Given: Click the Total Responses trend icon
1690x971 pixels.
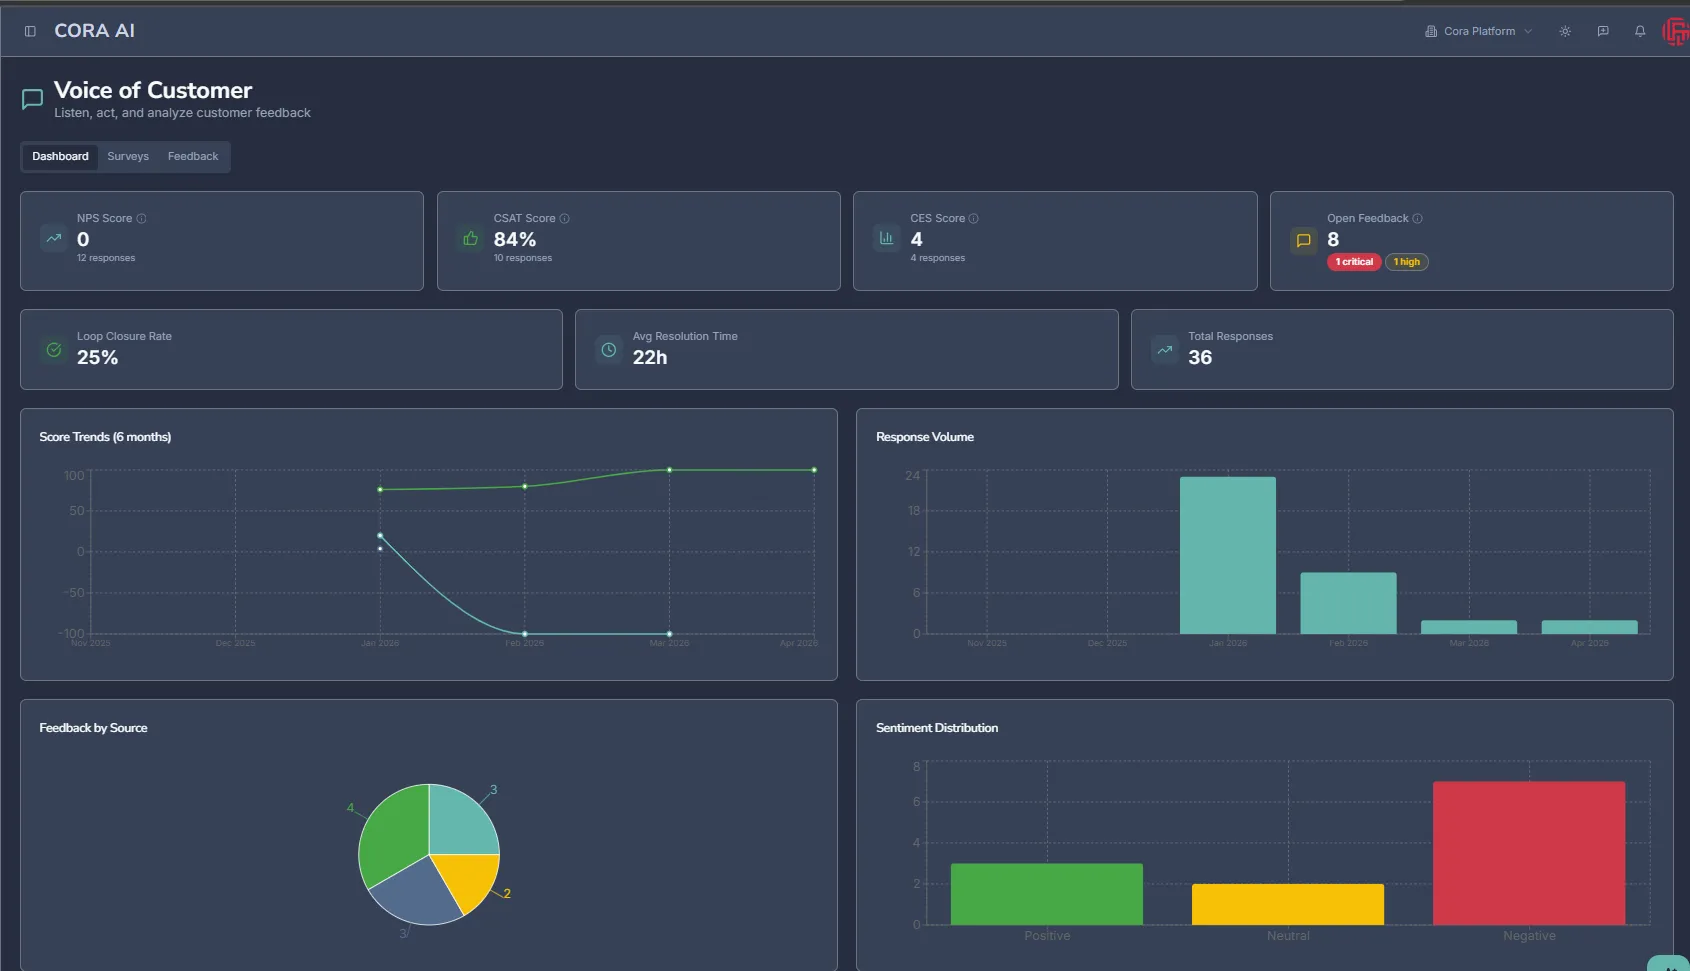Looking at the screenshot, I should pos(1165,350).
